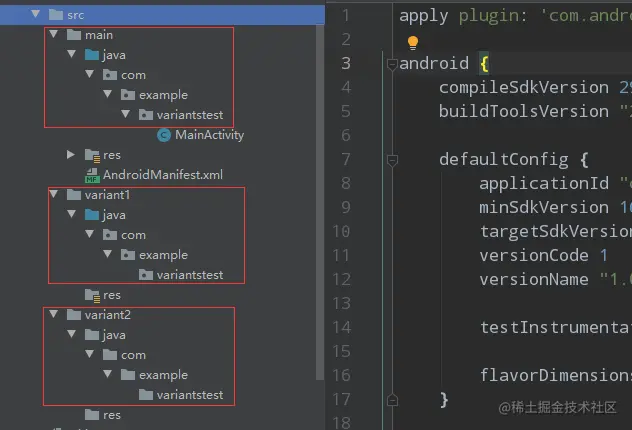Click 'applicationId' in the editor
632x430 pixels.
544,183
